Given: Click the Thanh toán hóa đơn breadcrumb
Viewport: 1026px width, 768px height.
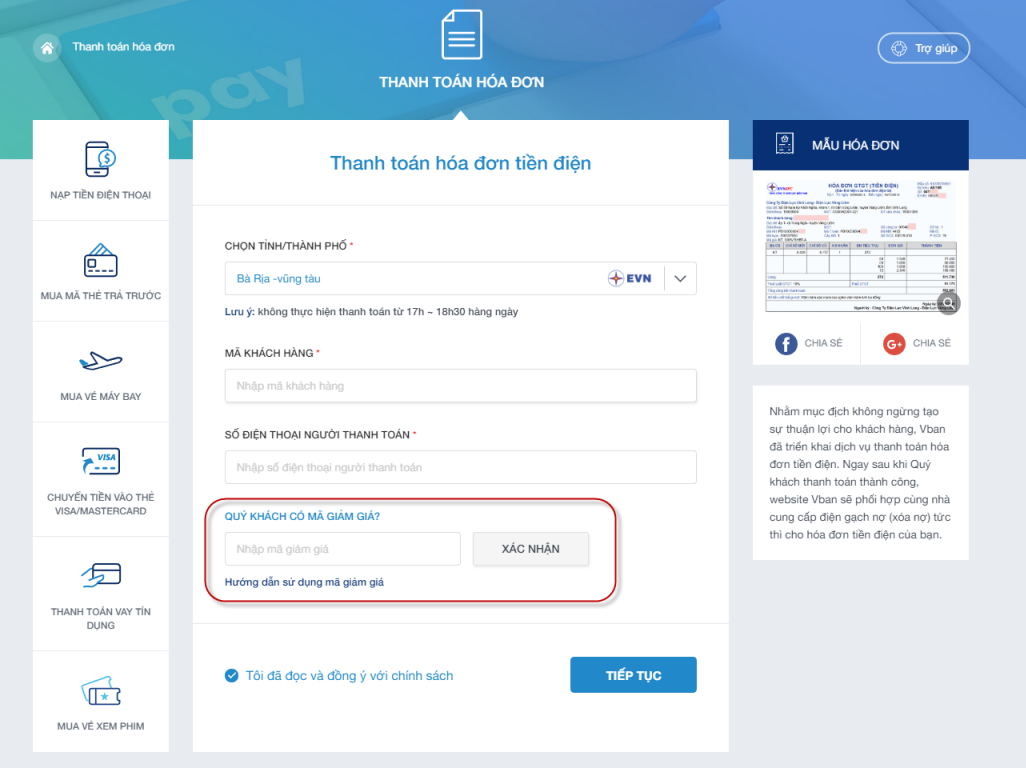Looking at the screenshot, I should (123, 47).
